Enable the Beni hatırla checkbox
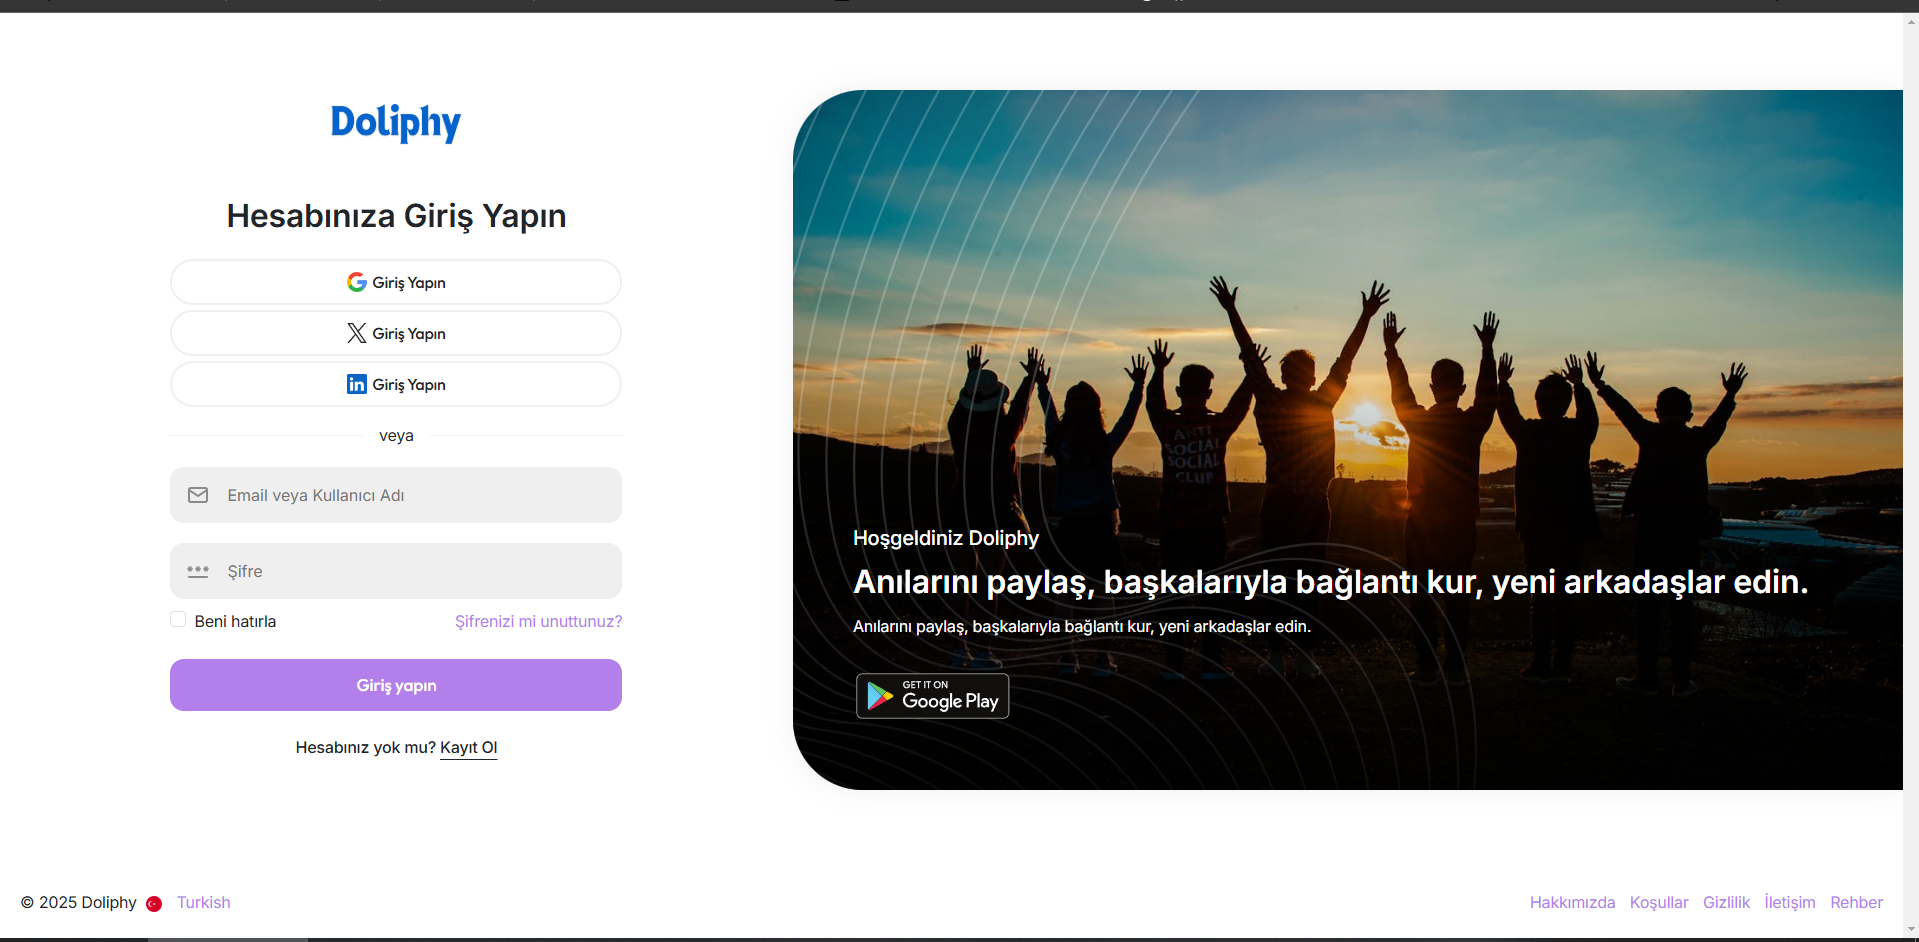The image size is (1919, 942). coord(178,620)
